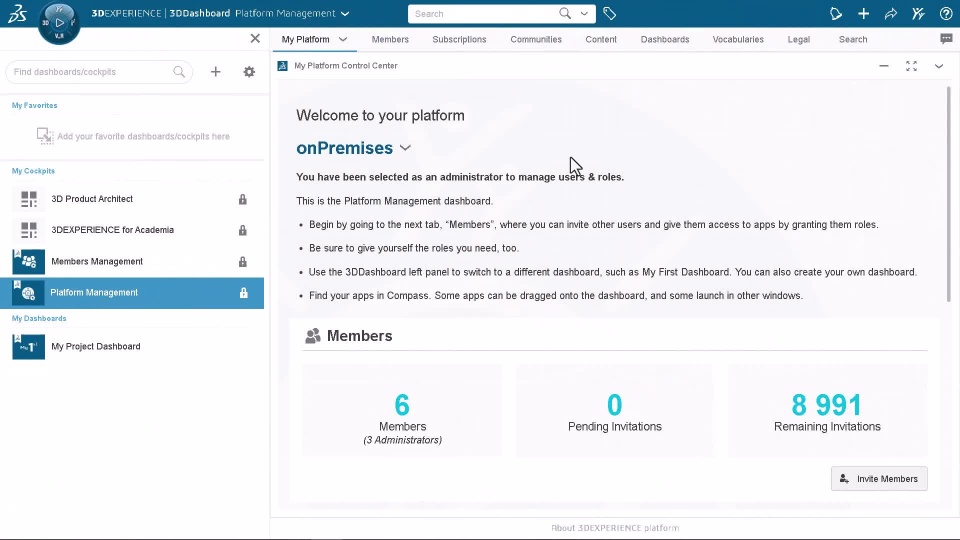Switch to the Subscriptions tab

(x=459, y=39)
